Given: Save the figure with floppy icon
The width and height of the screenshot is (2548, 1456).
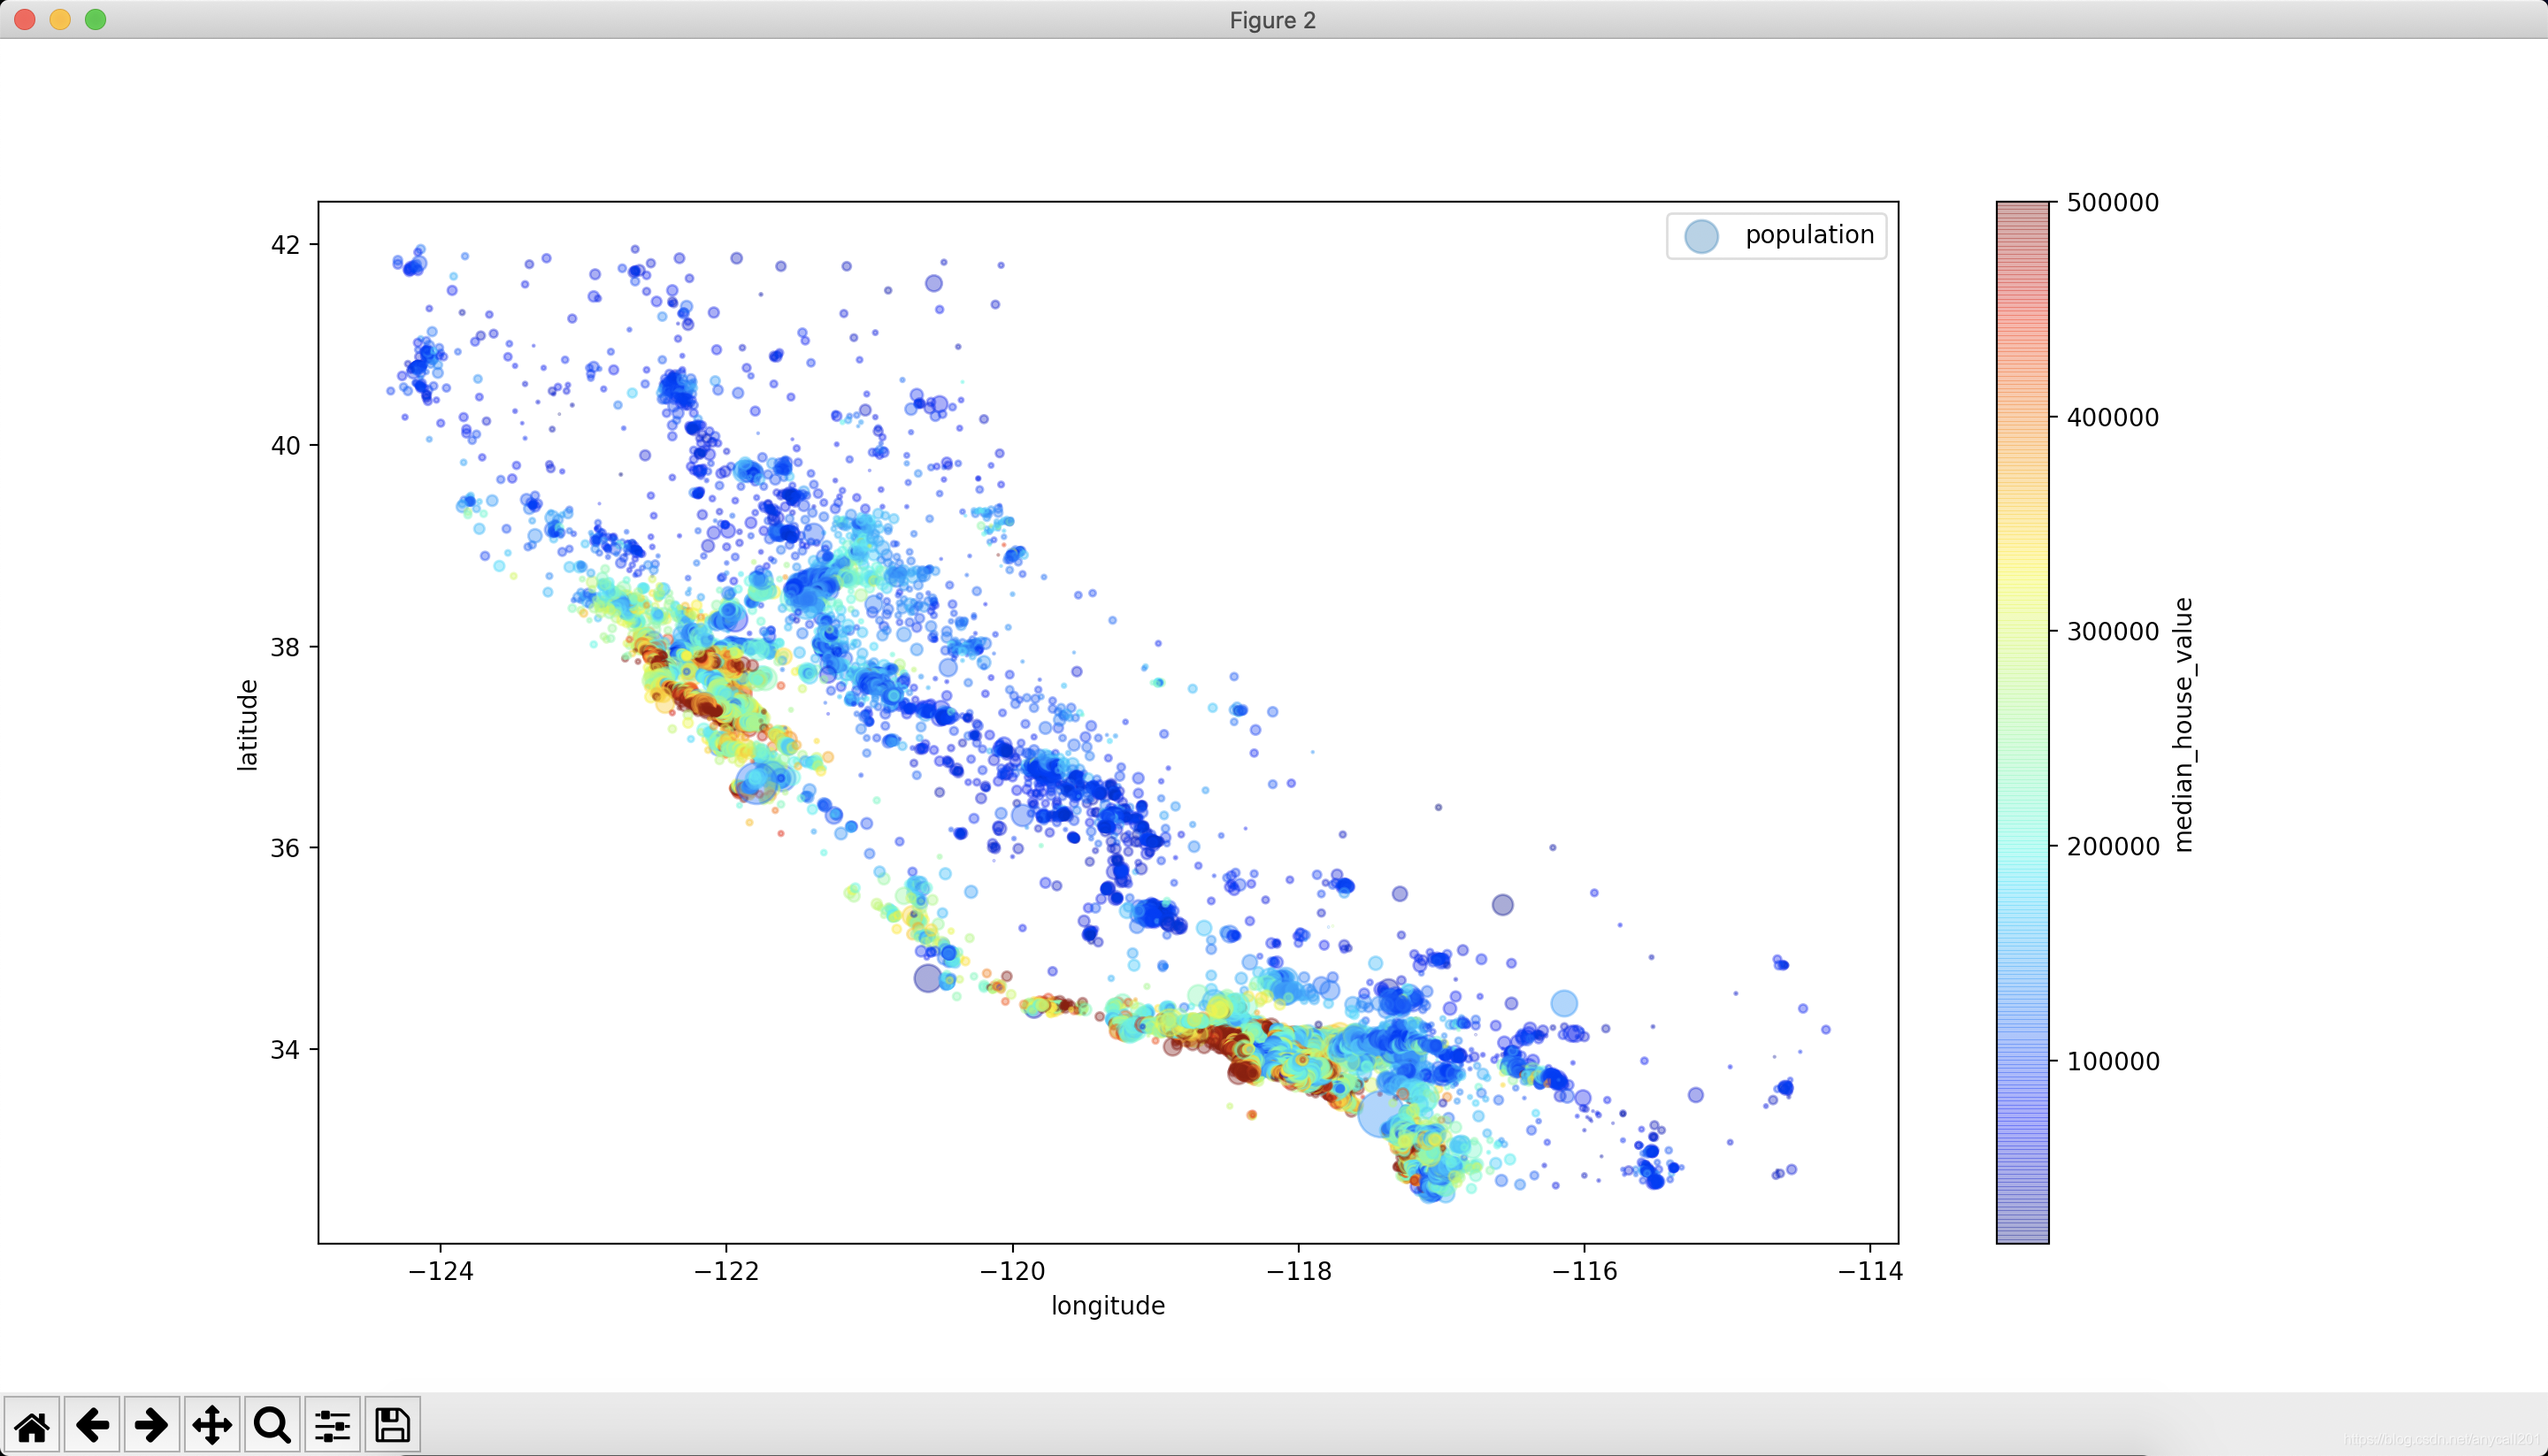Looking at the screenshot, I should click(392, 1424).
